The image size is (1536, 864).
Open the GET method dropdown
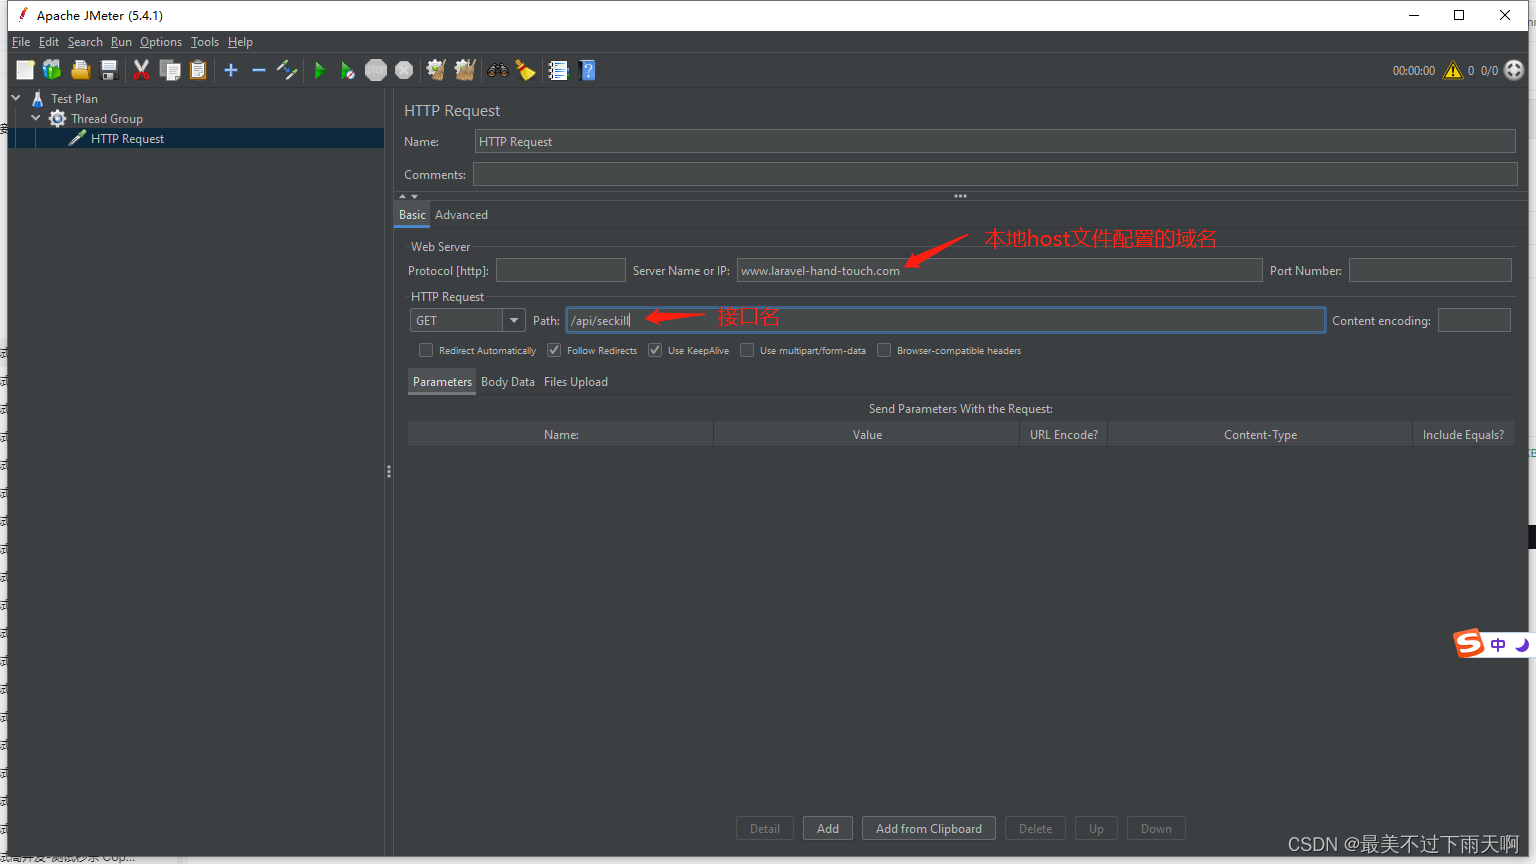click(514, 320)
